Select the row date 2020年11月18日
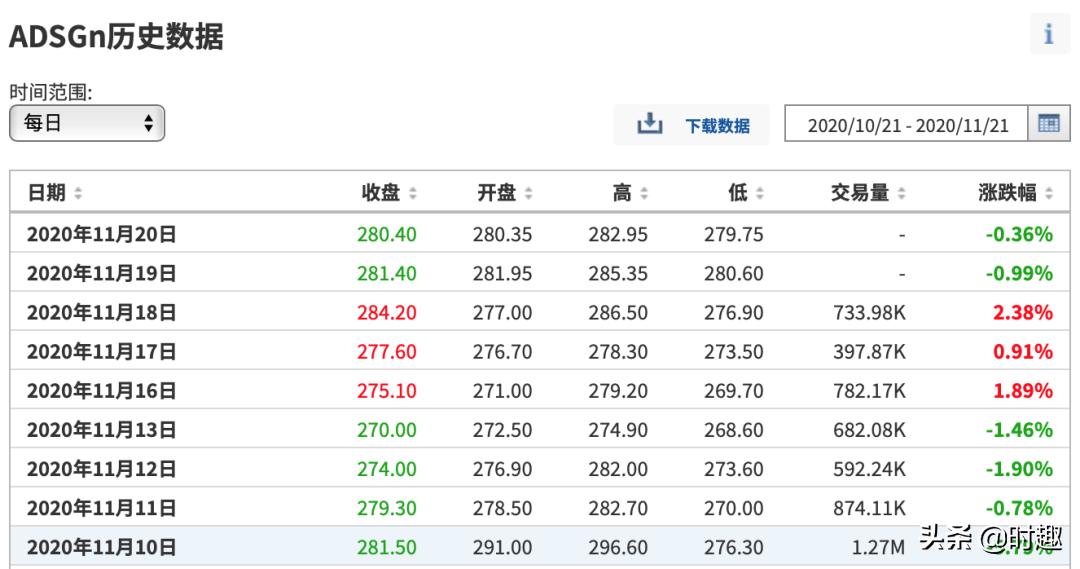This screenshot has width=1080, height=569. (x=101, y=313)
